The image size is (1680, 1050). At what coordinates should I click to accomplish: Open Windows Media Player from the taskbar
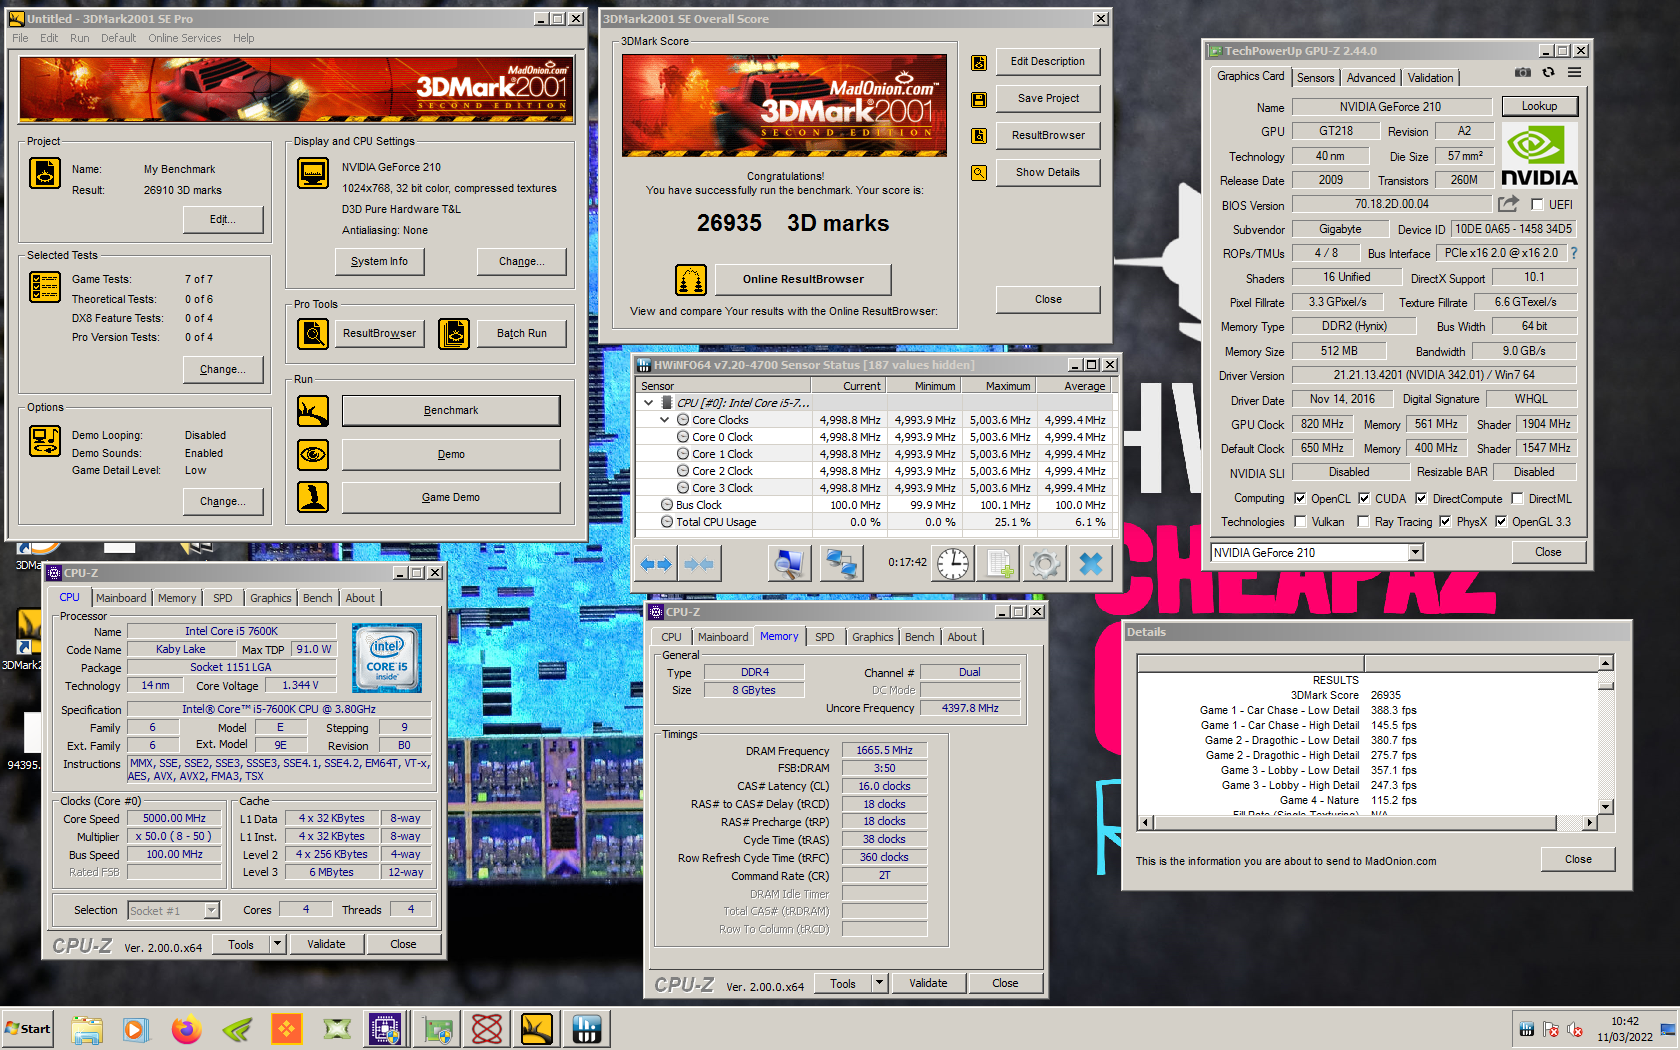coord(136,1029)
